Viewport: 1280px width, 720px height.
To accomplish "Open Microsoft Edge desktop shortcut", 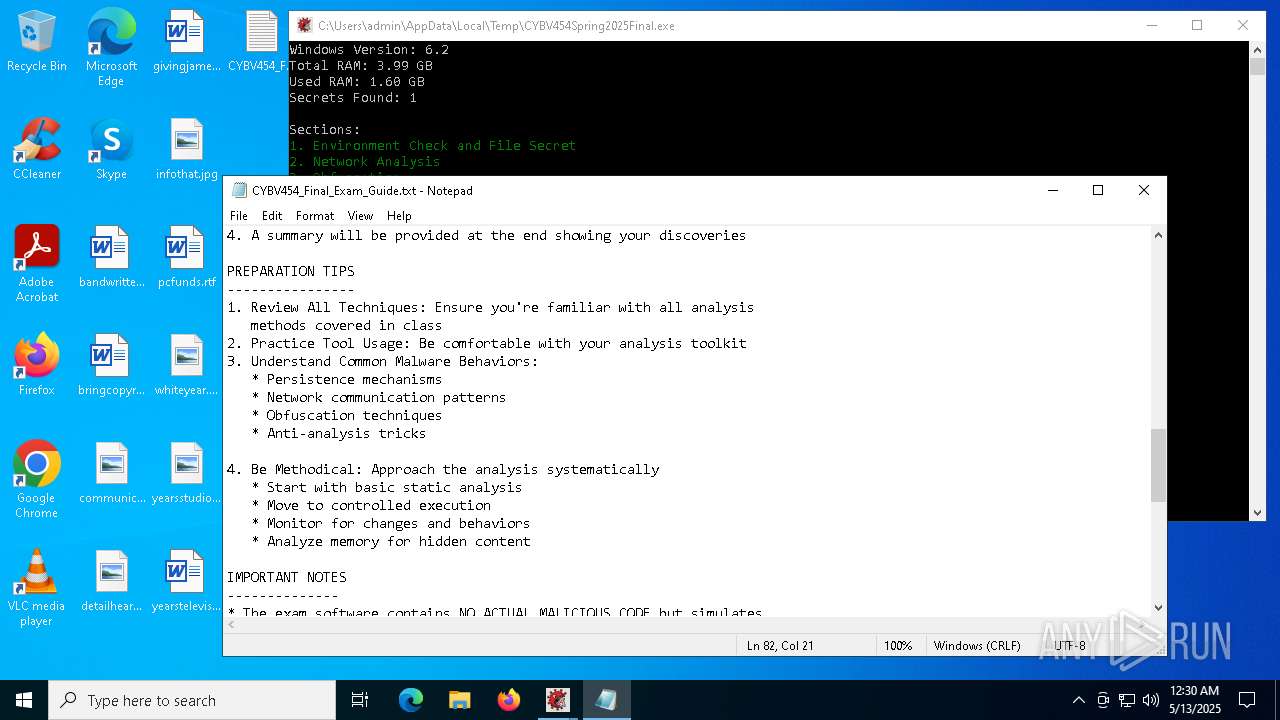I will 111,48.
